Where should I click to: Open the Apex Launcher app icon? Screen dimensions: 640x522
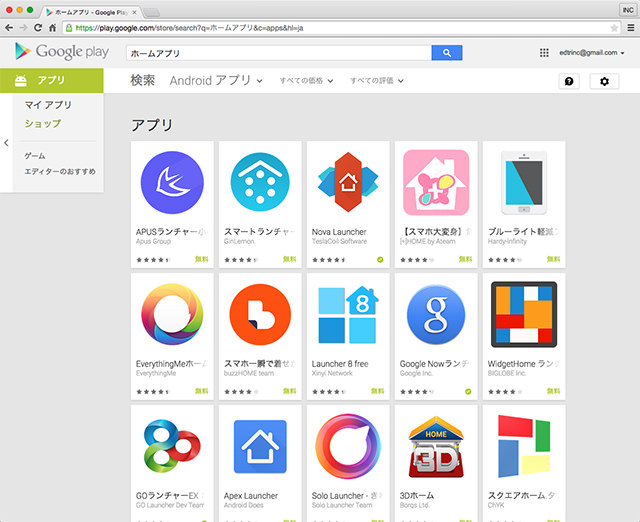point(260,446)
